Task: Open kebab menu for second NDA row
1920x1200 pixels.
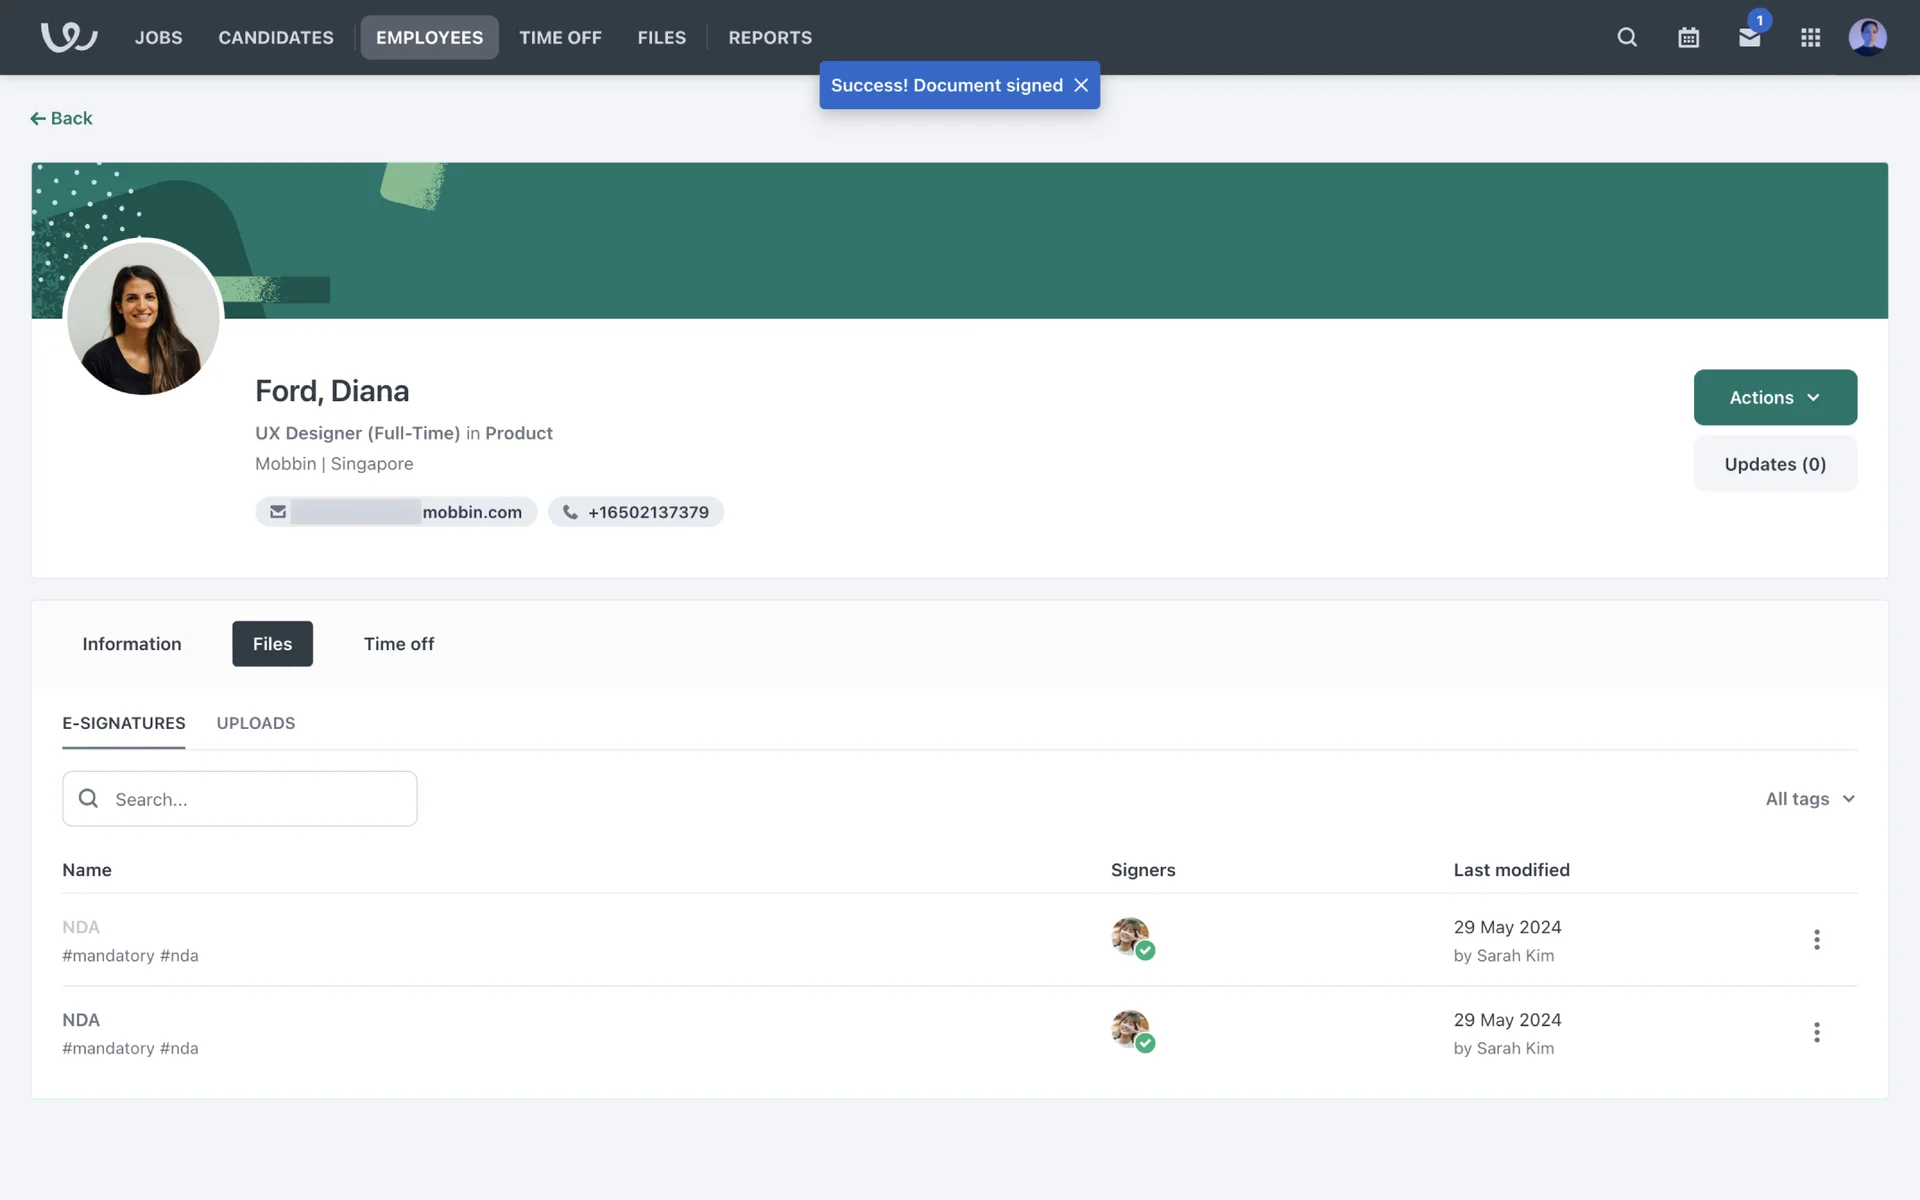Action: pos(1816,1032)
